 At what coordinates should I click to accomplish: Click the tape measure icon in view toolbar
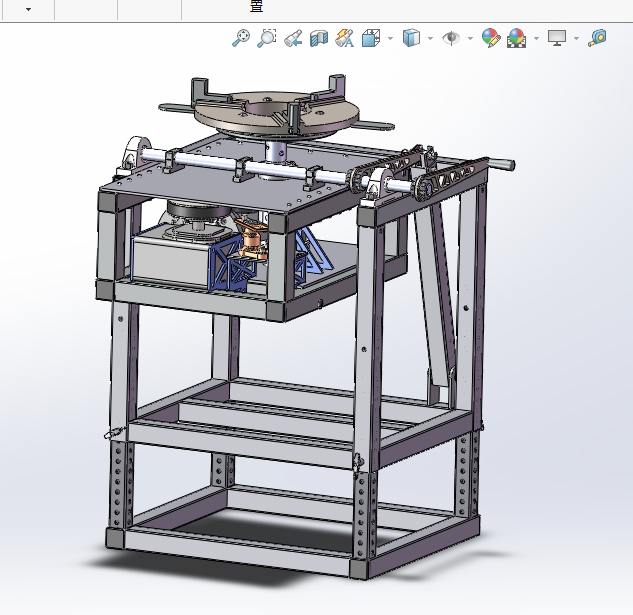click(x=597, y=38)
